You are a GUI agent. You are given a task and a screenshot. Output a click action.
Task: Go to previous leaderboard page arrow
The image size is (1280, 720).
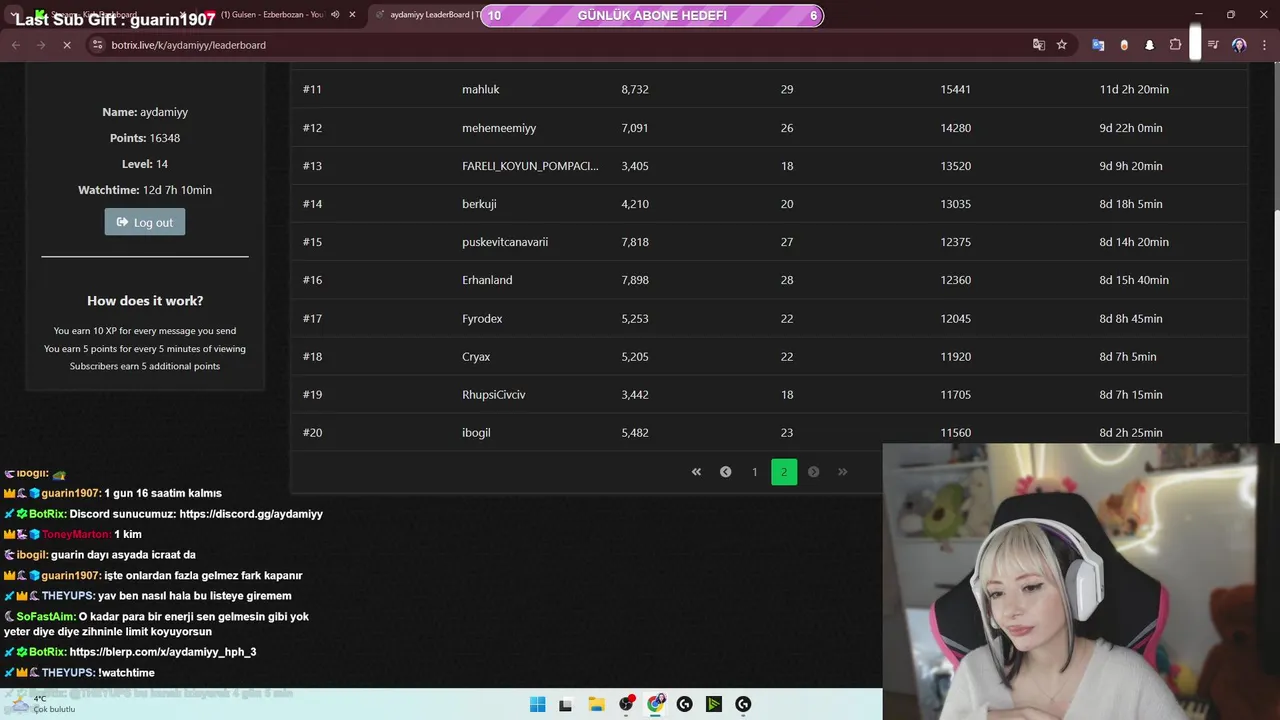(726, 472)
